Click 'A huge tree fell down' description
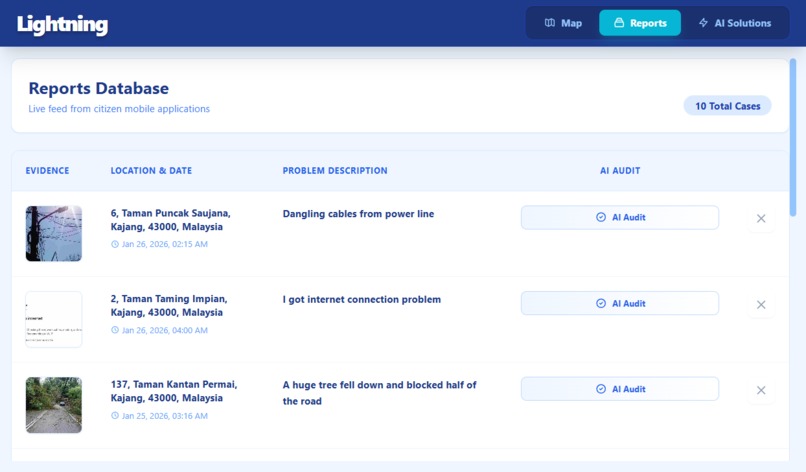The width and height of the screenshot is (806, 472). pos(379,393)
